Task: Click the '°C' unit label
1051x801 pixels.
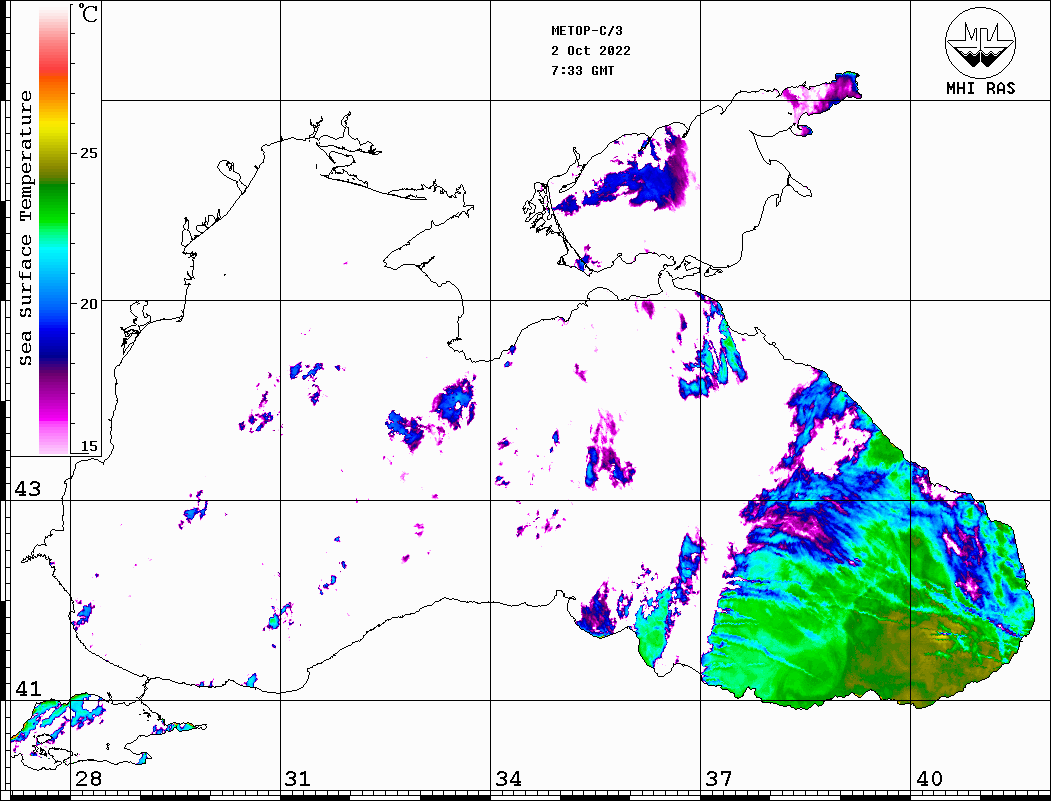Action: click(x=88, y=13)
